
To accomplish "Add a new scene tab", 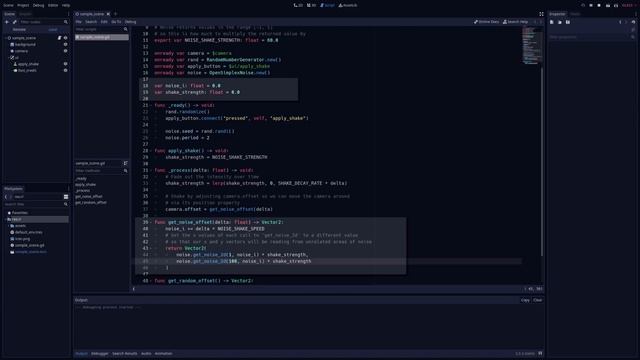I will 115,14.
